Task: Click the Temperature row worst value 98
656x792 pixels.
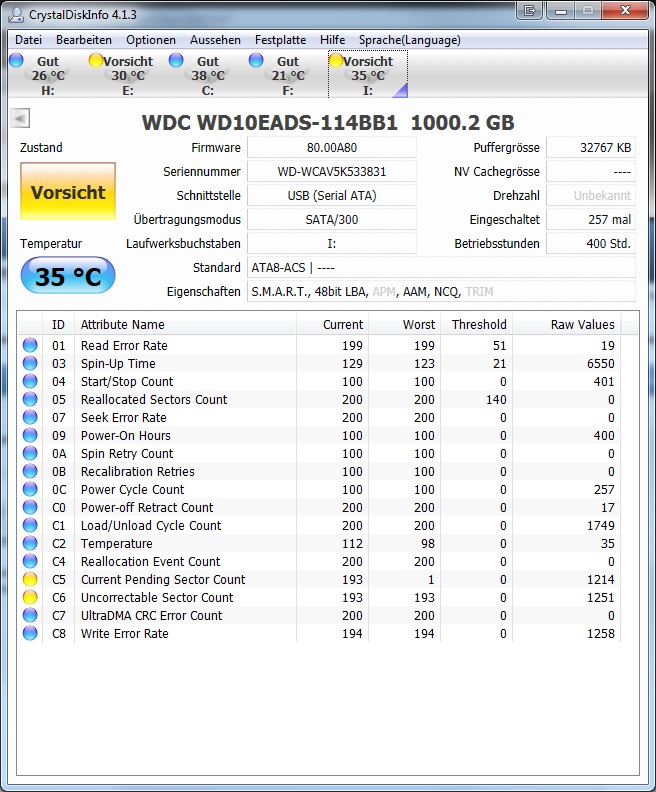Action: [x=428, y=543]
